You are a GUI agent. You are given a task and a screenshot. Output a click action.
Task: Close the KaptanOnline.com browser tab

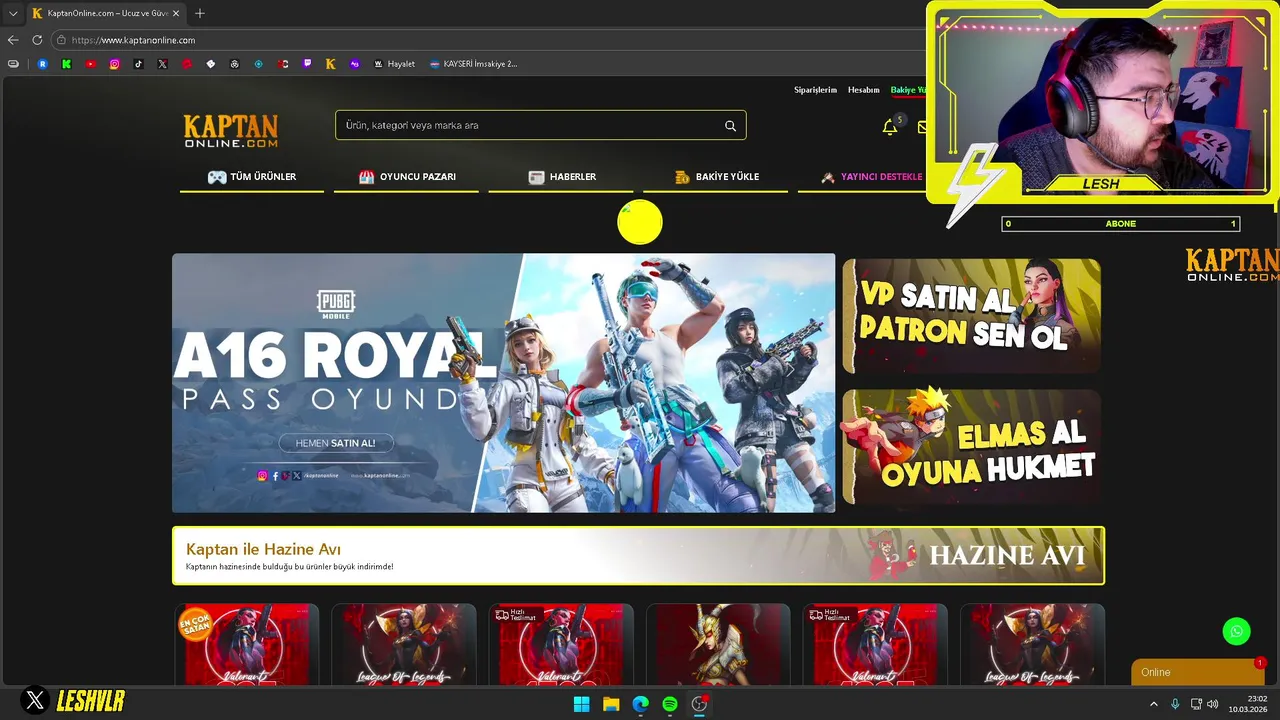[178, 13]
